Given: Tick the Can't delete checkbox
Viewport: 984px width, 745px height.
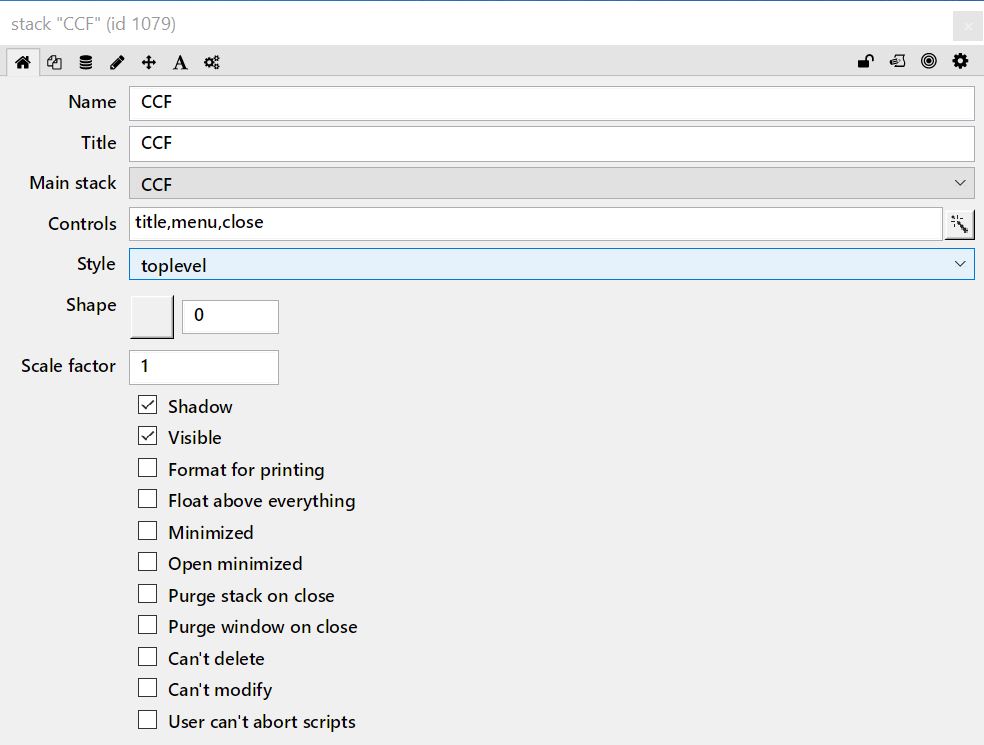Looking at the screenshot, I should click(148, 658).
